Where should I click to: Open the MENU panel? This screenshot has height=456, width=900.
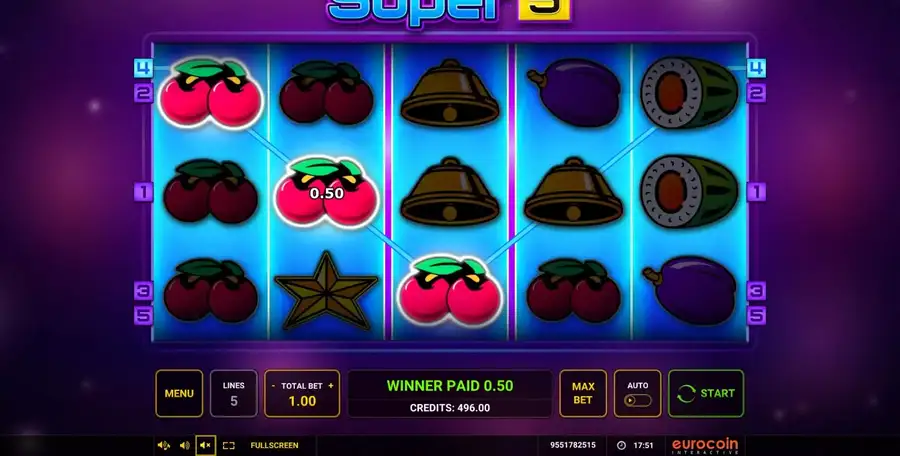179,393
